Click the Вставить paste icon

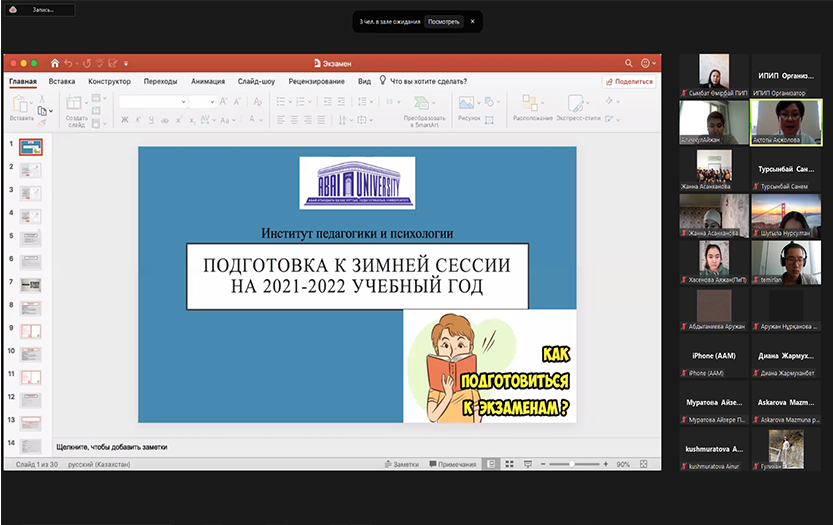tap(21, 103)
